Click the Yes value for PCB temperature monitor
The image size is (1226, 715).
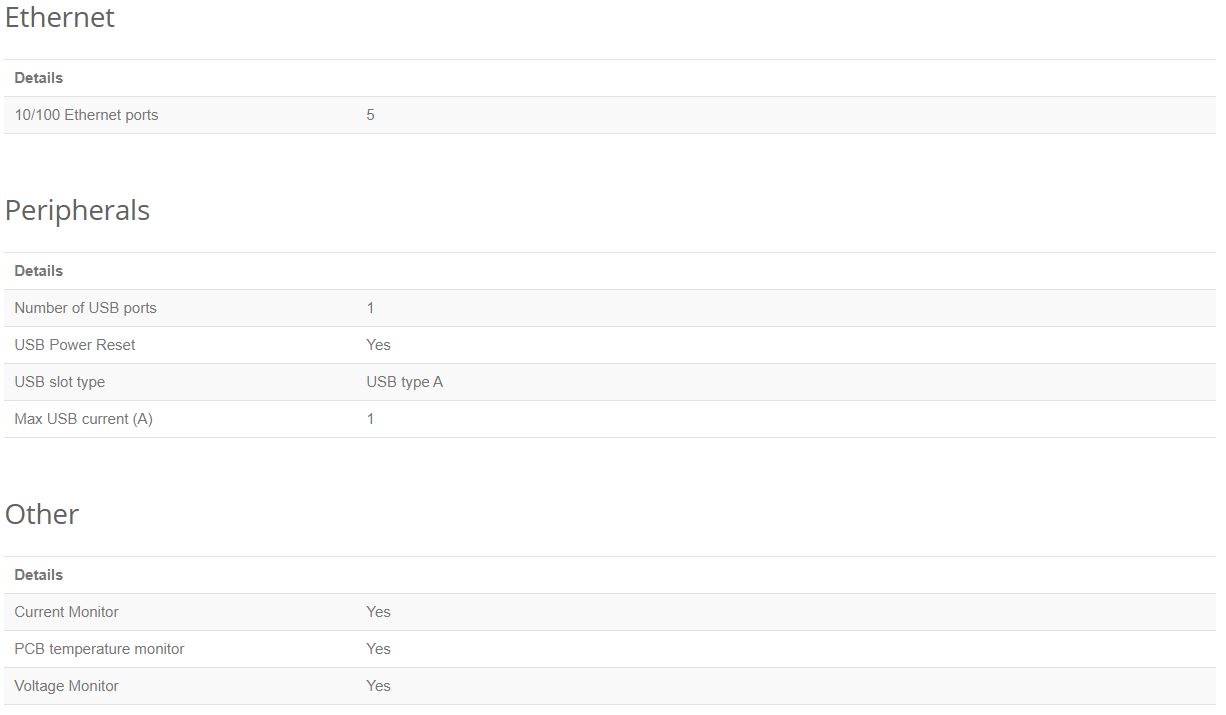click(378, 649)
